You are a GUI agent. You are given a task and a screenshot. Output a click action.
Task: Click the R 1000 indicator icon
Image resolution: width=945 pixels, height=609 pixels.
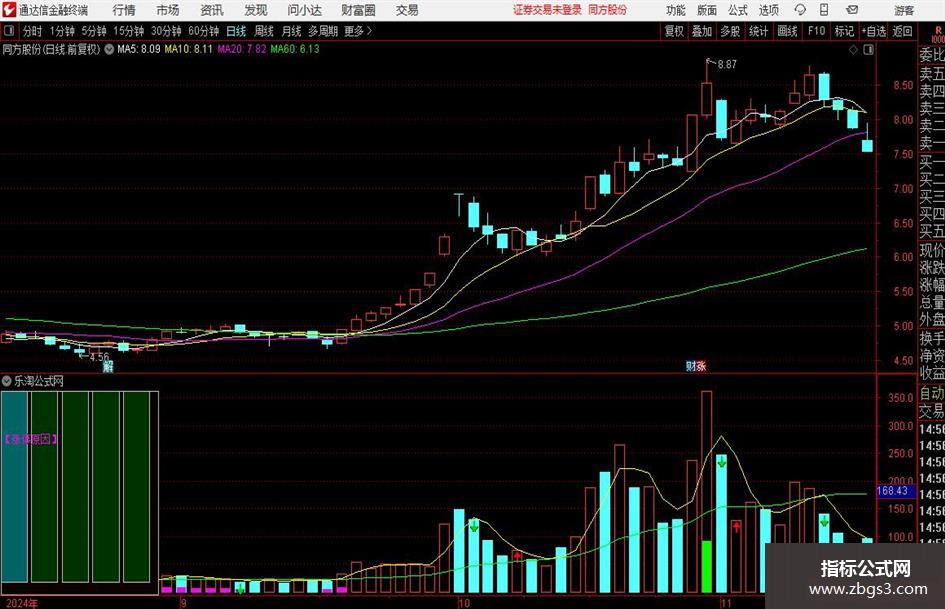coord(937,34)
